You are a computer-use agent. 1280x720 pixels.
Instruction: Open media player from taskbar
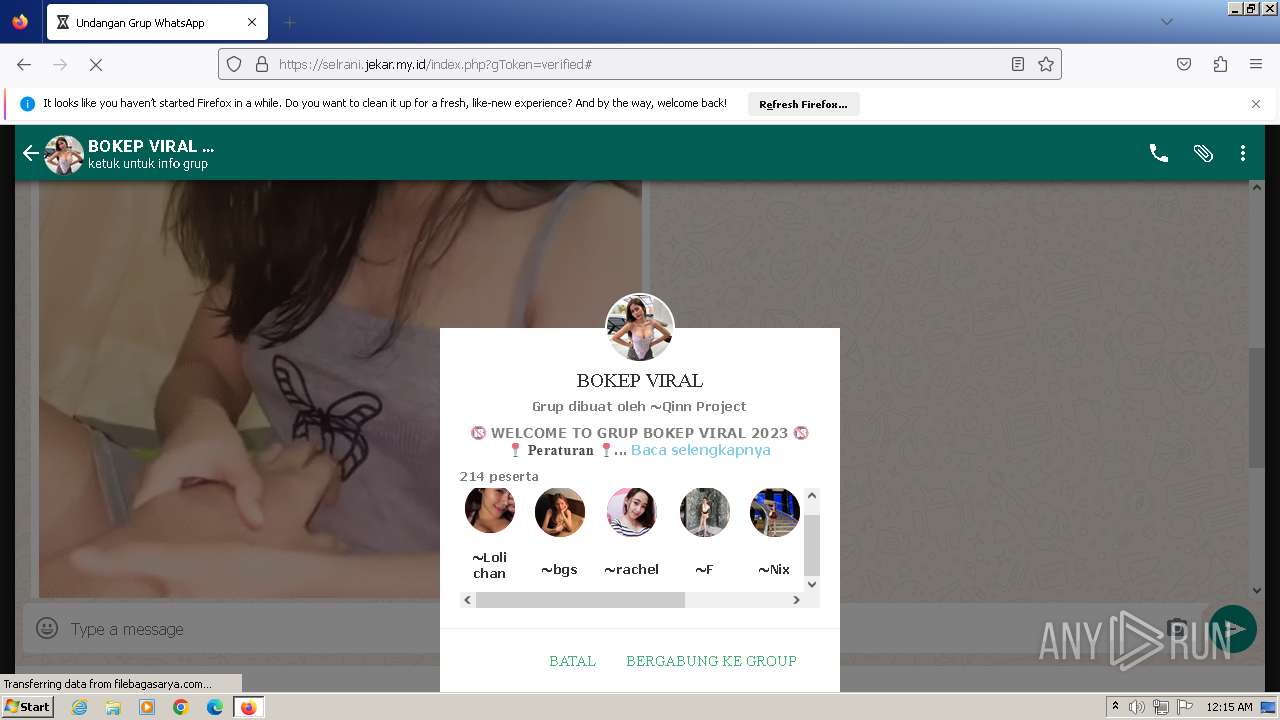[147, 707]
